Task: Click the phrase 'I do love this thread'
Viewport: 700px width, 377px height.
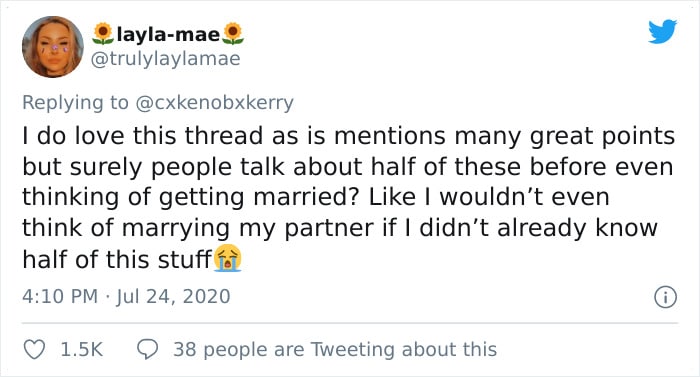Action: (x=142, y=136)
